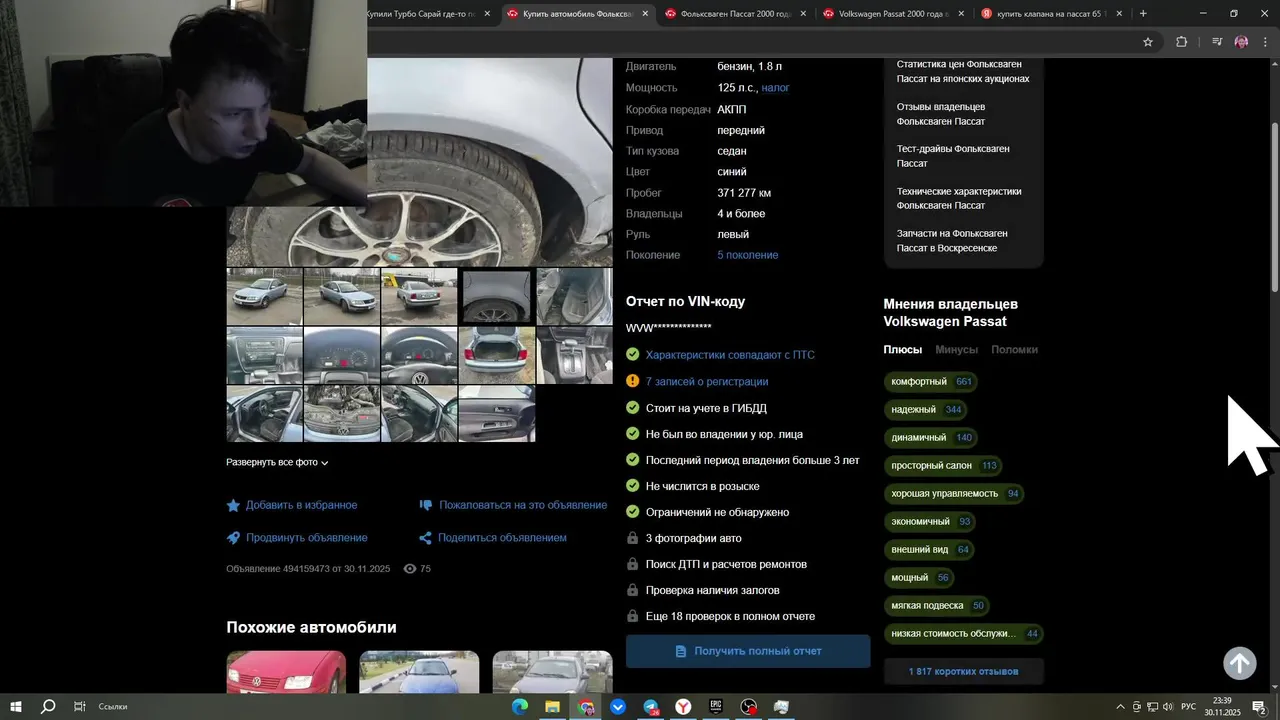Open 'Характеристики совпадают с ПТС' link

(x=730, y=355)
